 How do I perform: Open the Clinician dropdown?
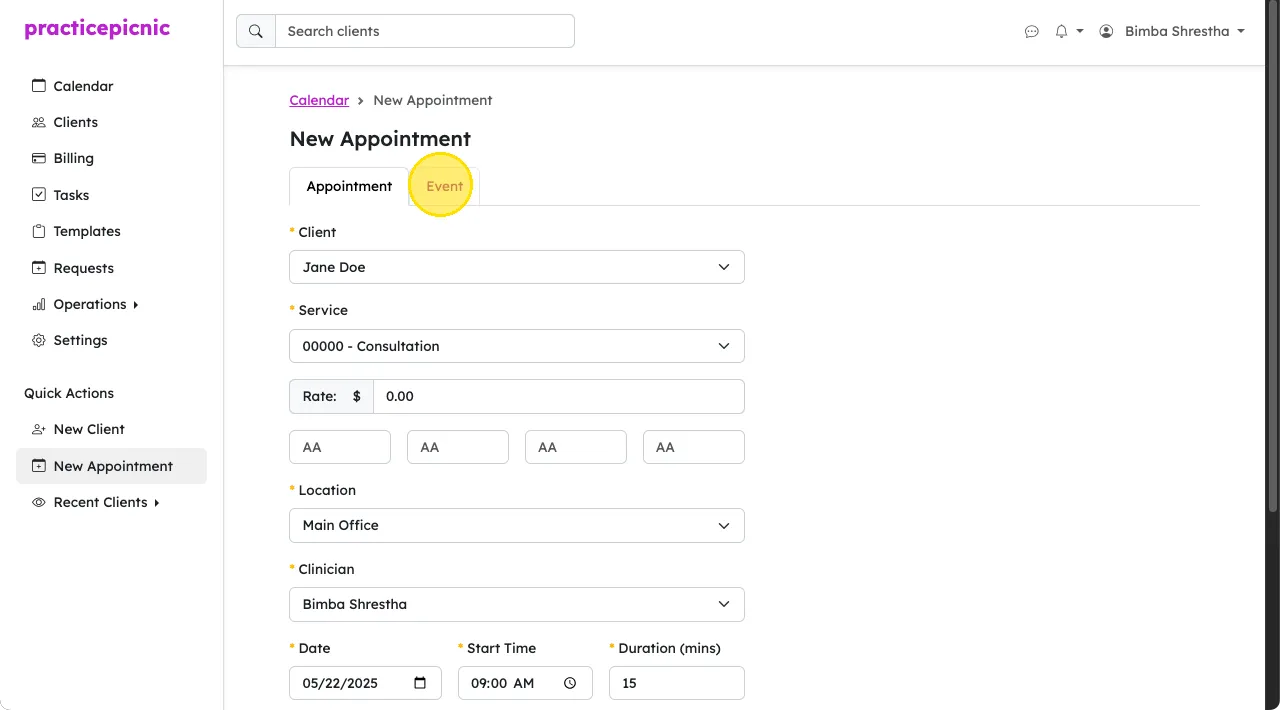point(517,604)
